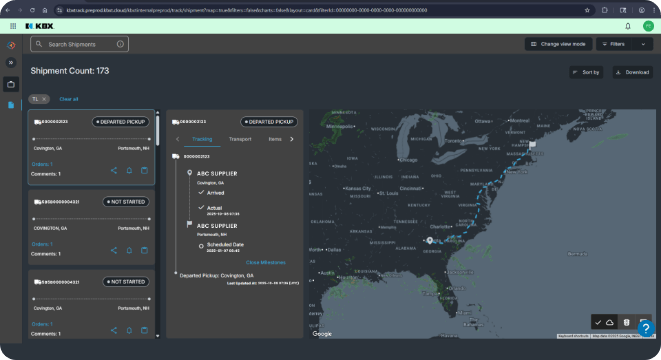
Task: Open Orders: 1 link on second card
Action: pos(42,244)
